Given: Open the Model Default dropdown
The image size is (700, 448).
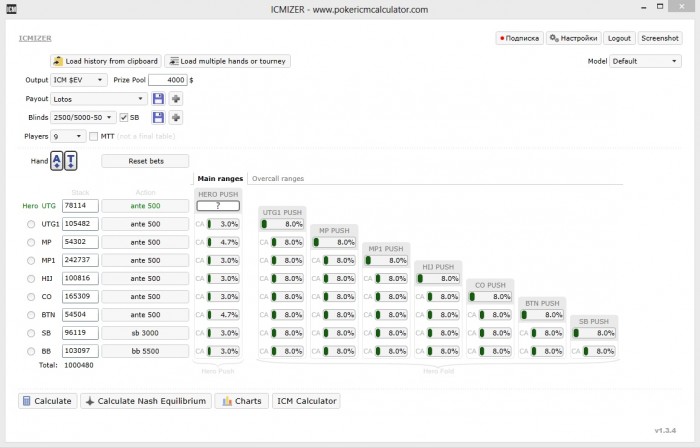Looking at the screenshot, I should (645, 61).
